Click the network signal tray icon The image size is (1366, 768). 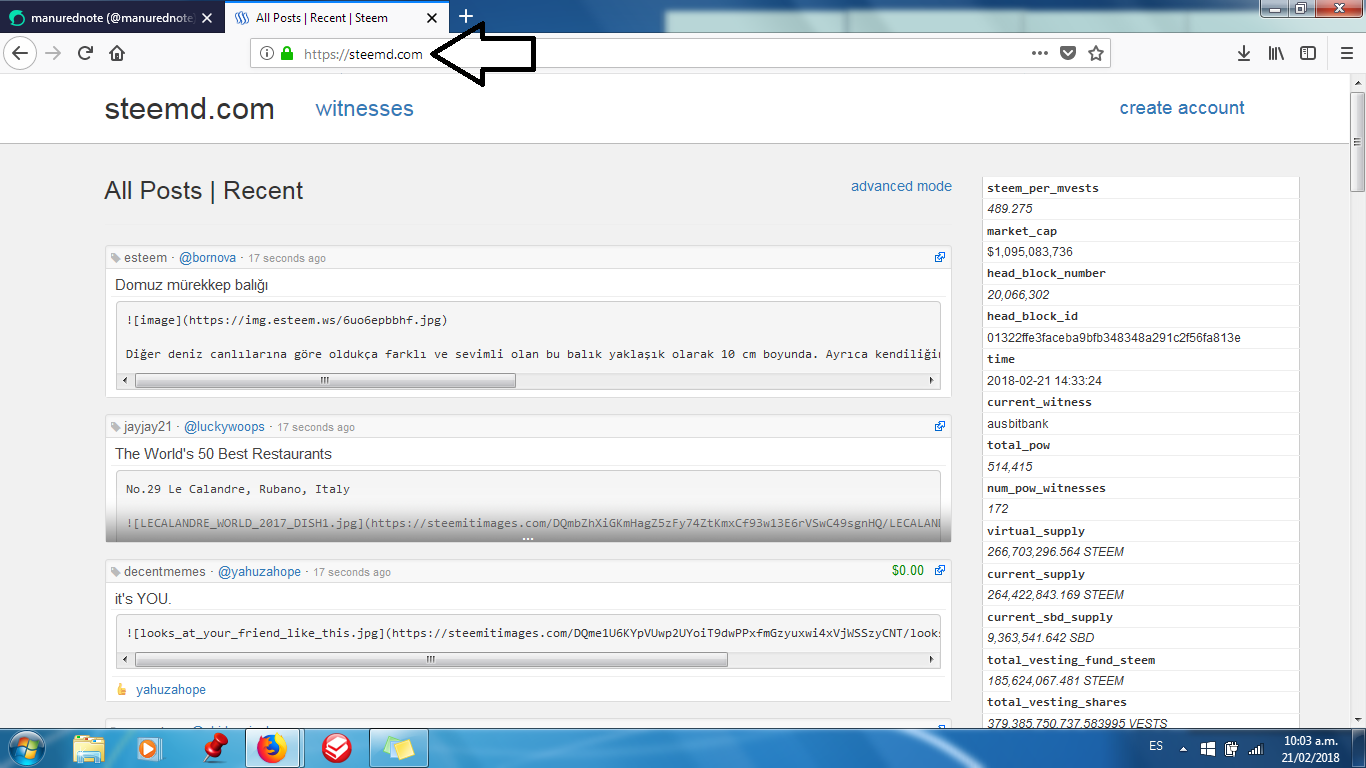[x=1256, y=748]
